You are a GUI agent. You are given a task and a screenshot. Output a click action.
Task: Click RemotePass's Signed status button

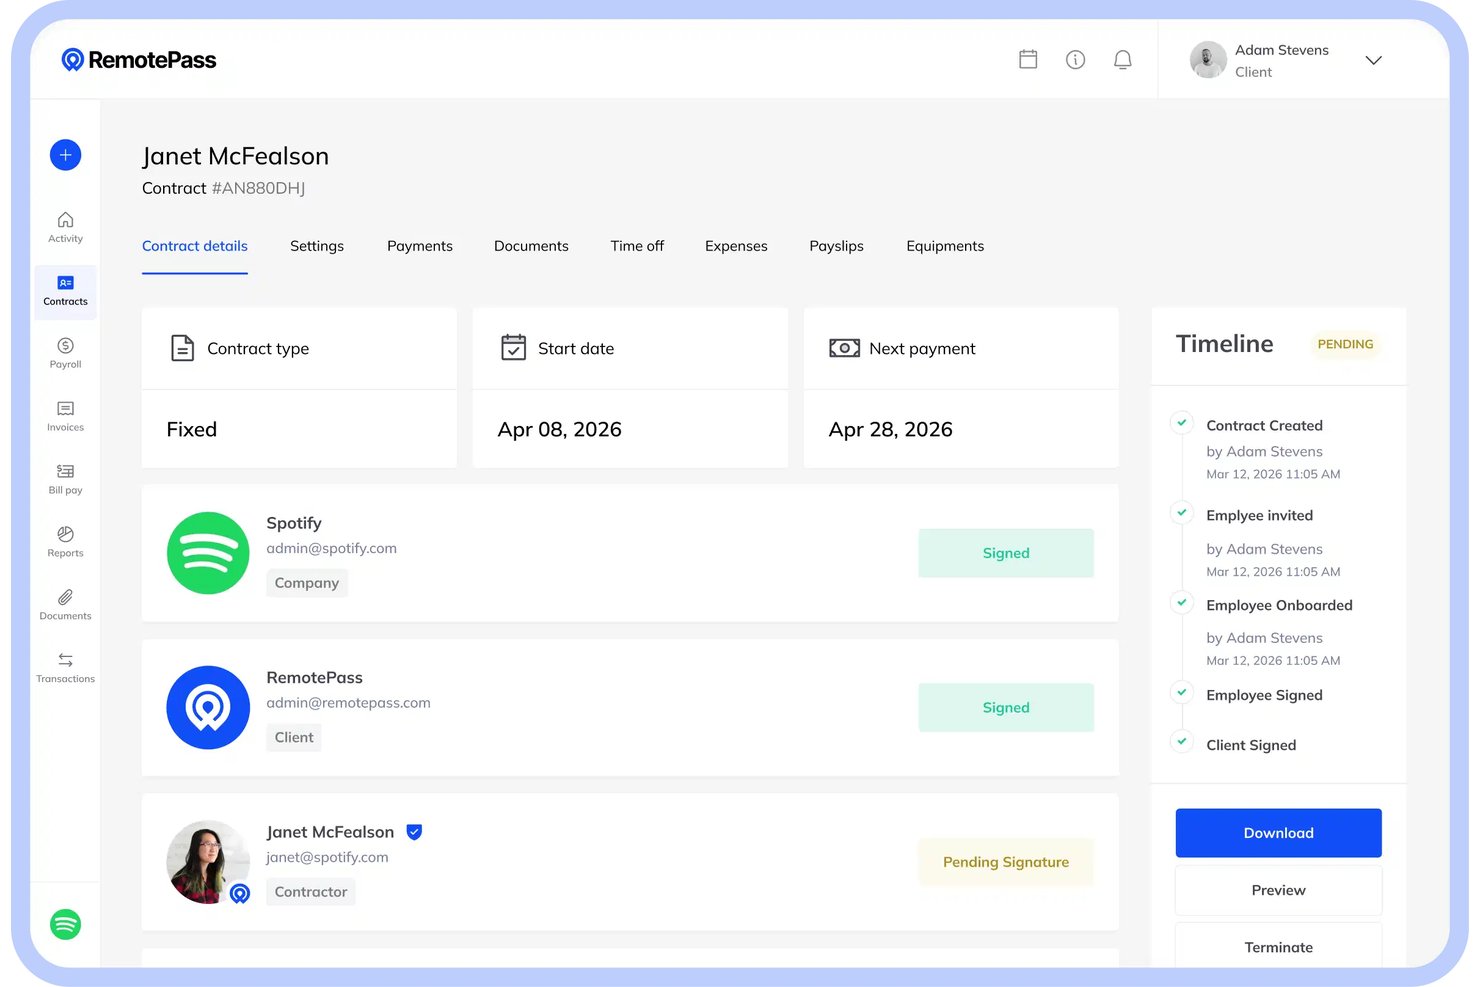(1006, 707)
